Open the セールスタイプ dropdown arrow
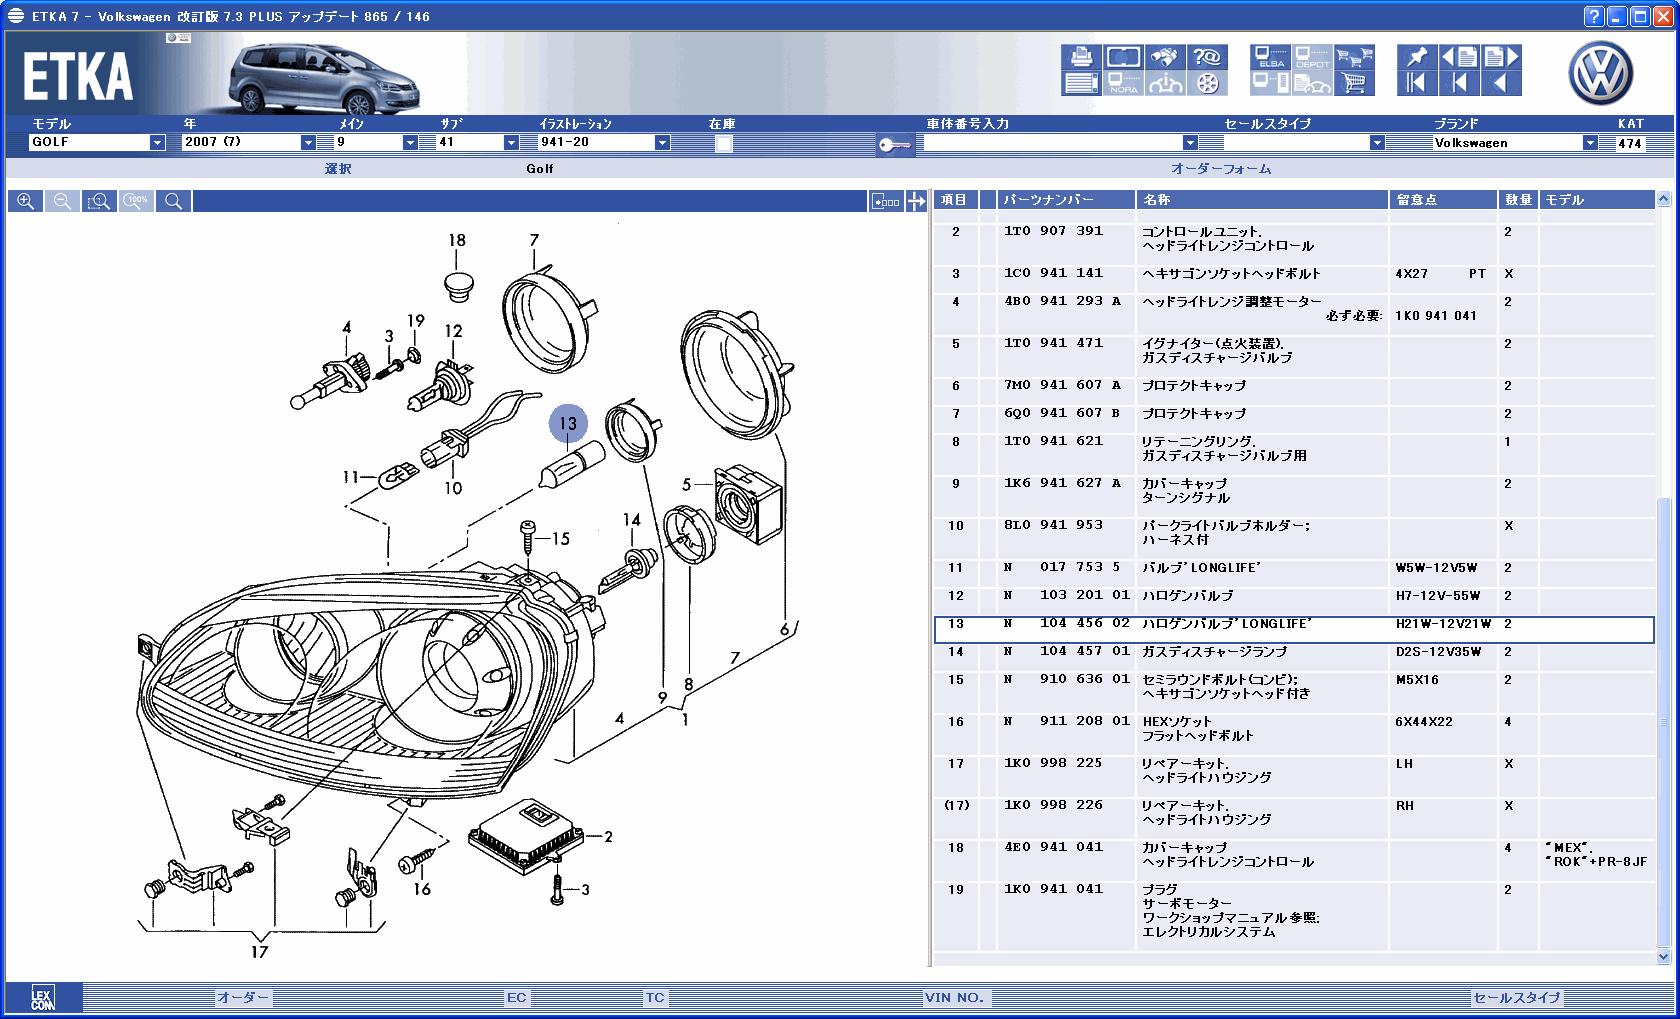This screenshot has width=1680, height=1019. click(x=1377, y=143)
